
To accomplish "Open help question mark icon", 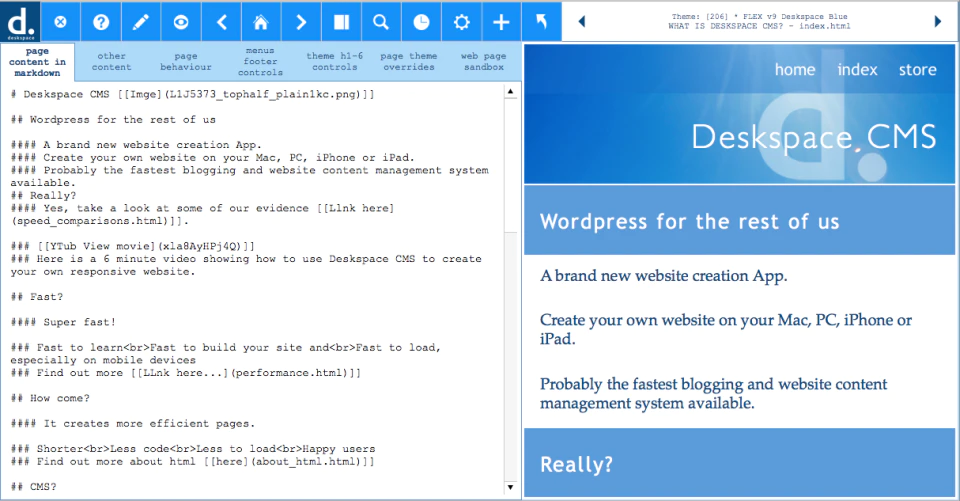I will 101,22.
